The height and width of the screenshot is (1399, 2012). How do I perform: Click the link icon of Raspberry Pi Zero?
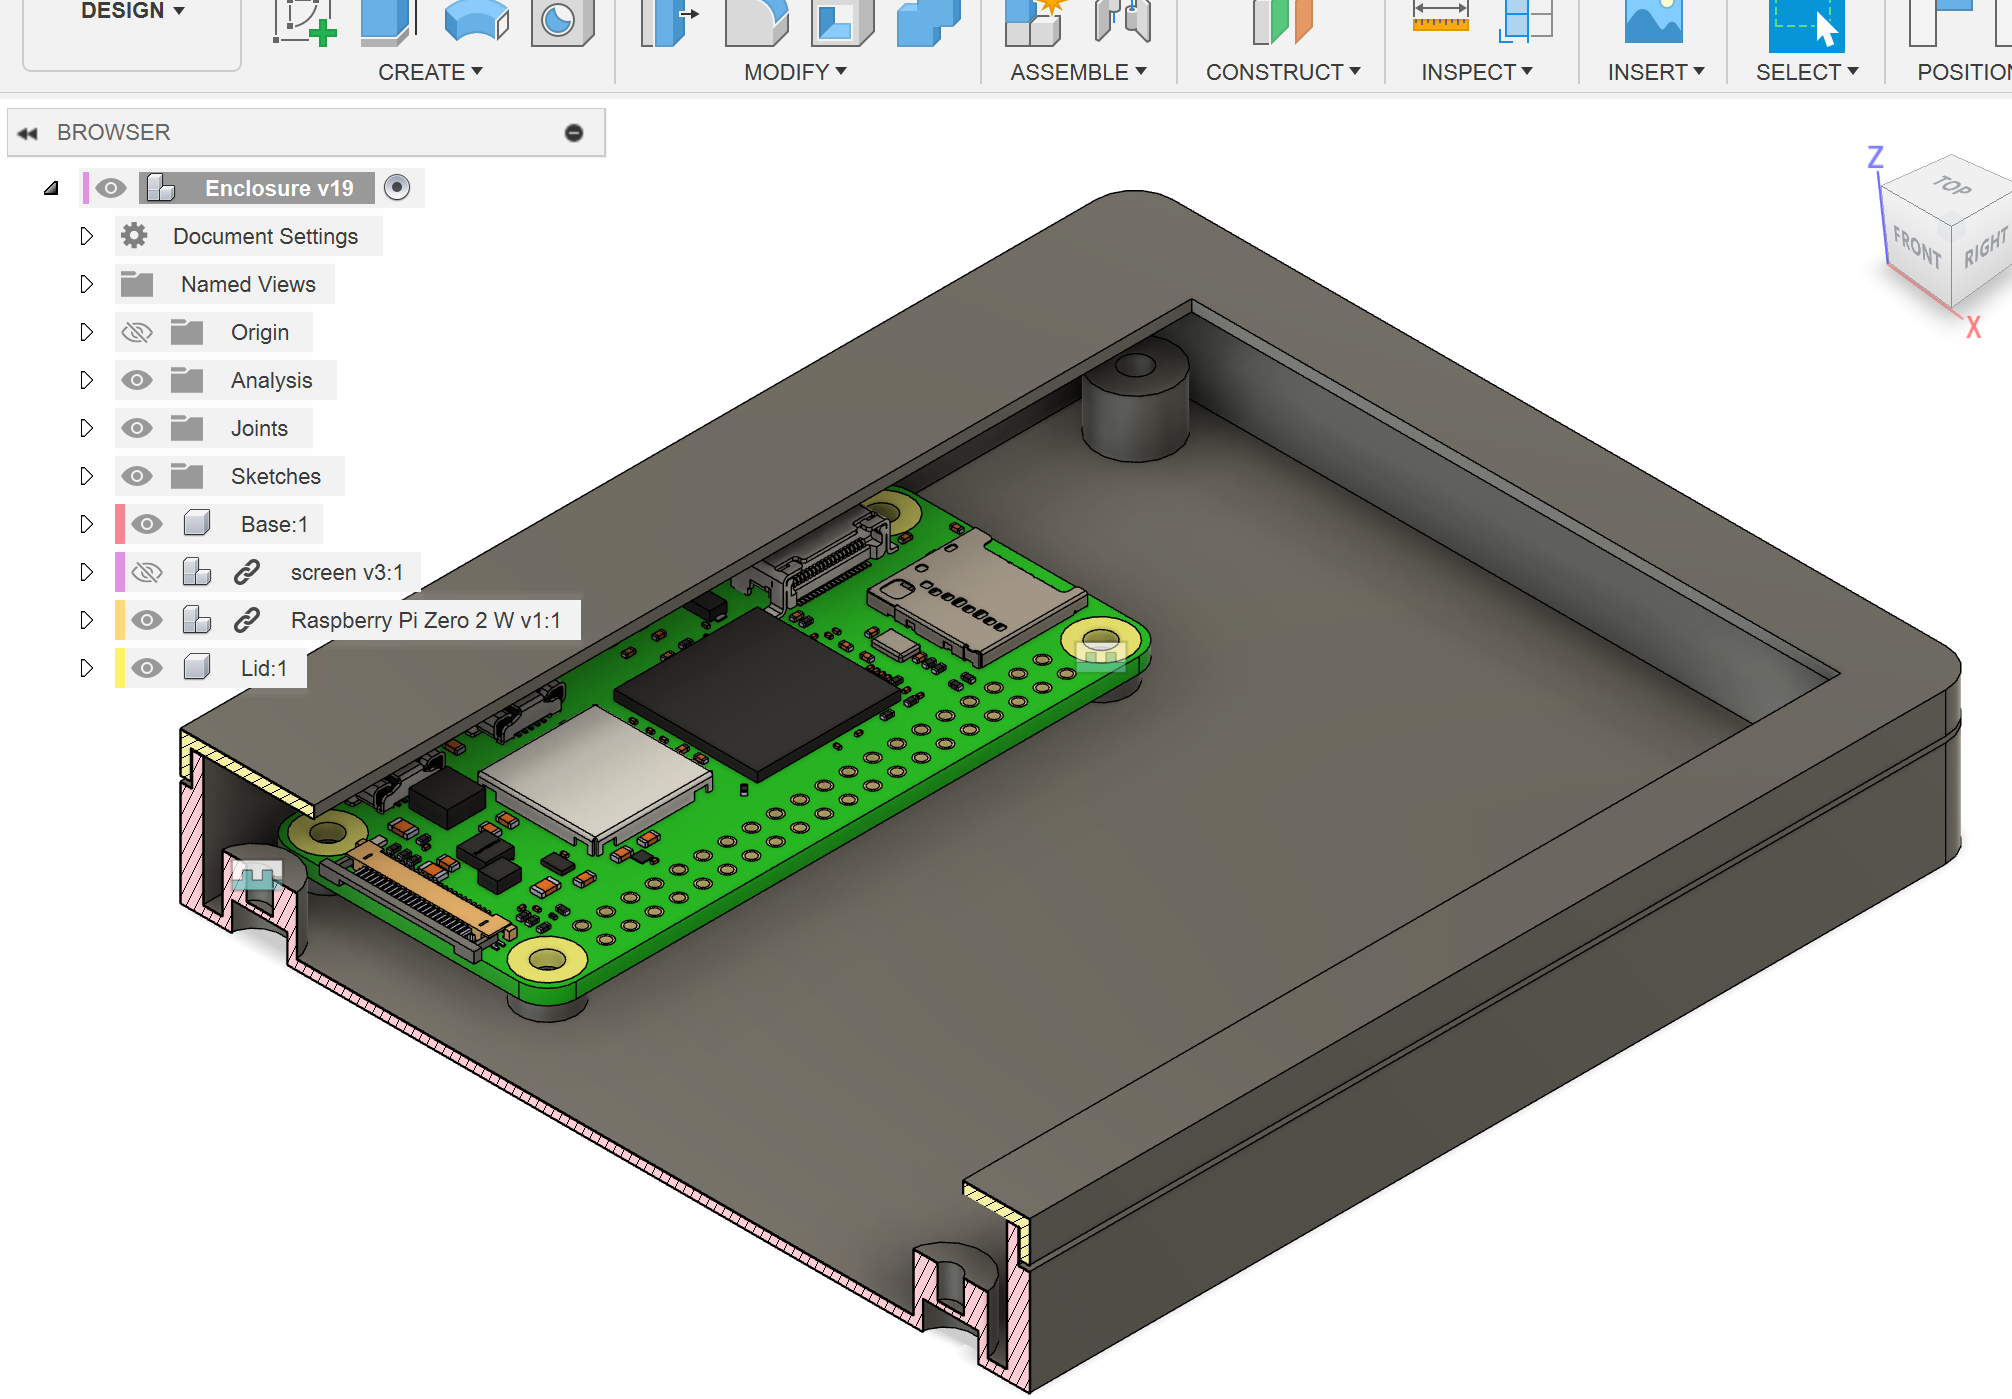pos(246,620)
